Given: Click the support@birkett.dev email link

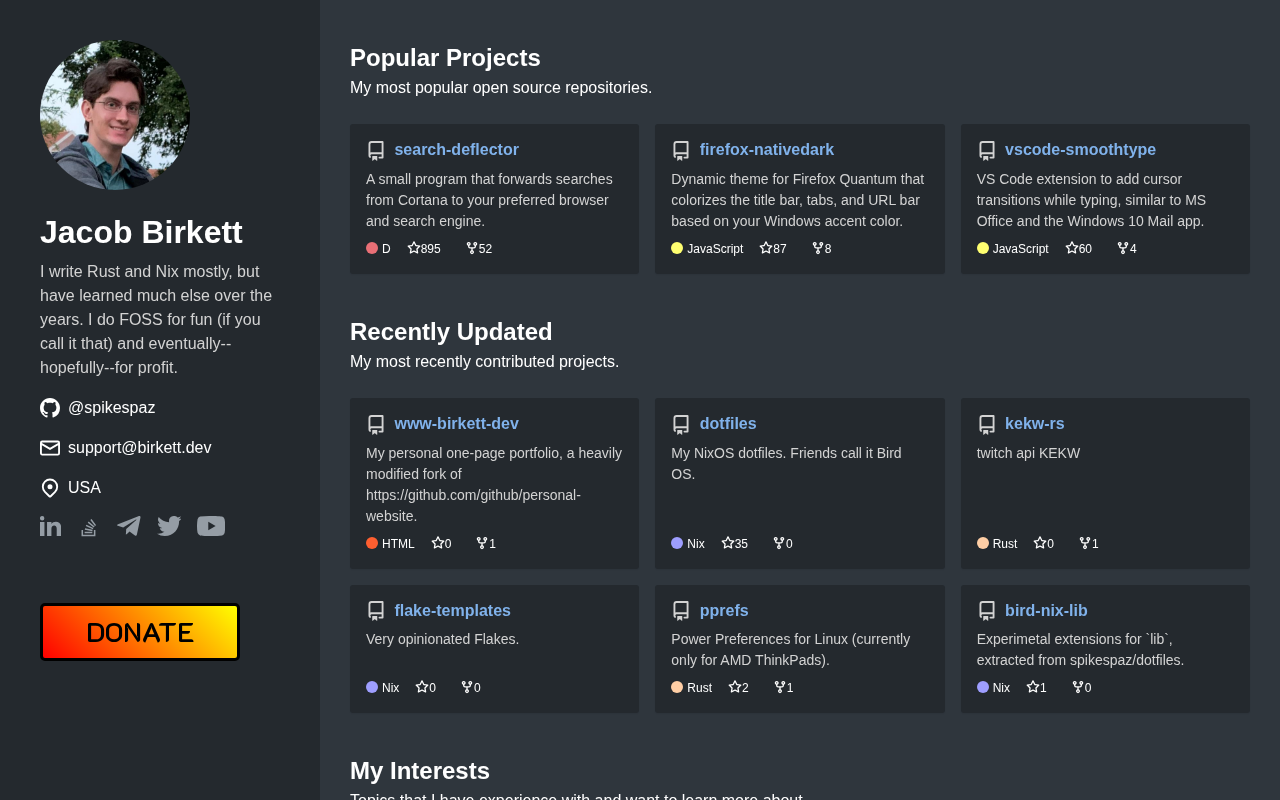Looking at the screenshot, I should [x=139, y=448].
